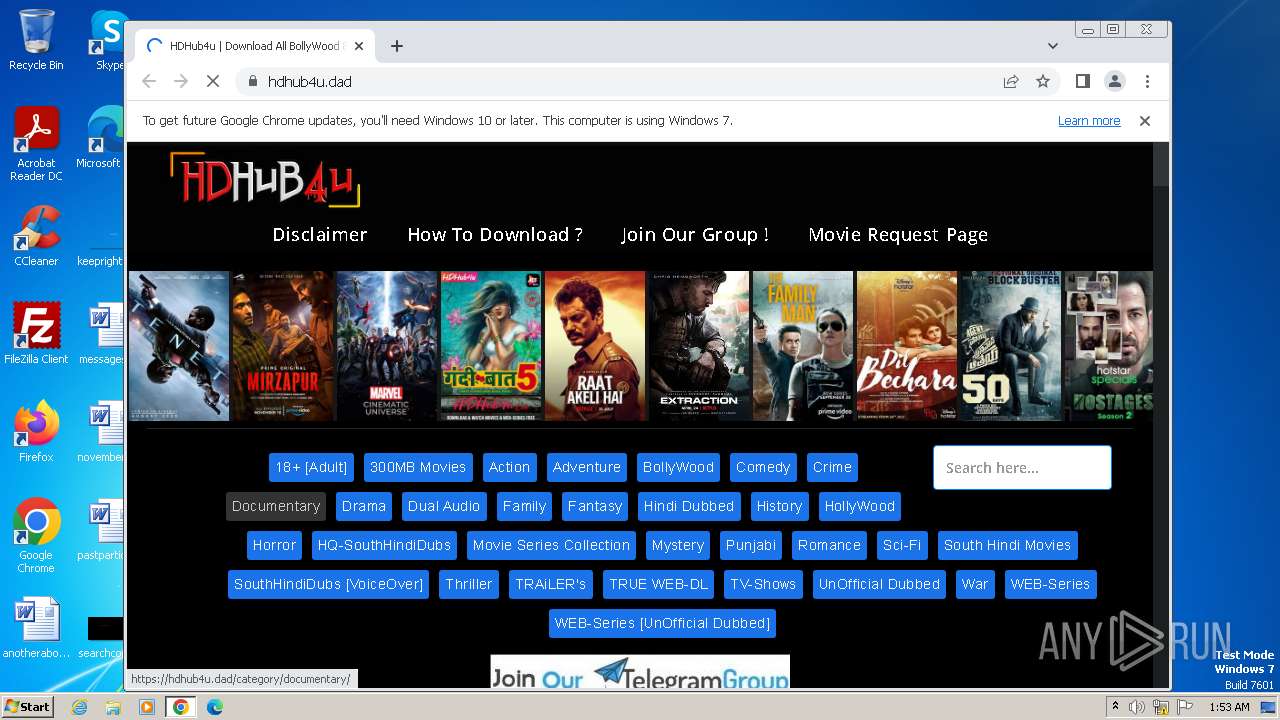This screenshot has height=720, width=1280.
Task: Open the anotherabo document on desktop
Action: [36, 628]
